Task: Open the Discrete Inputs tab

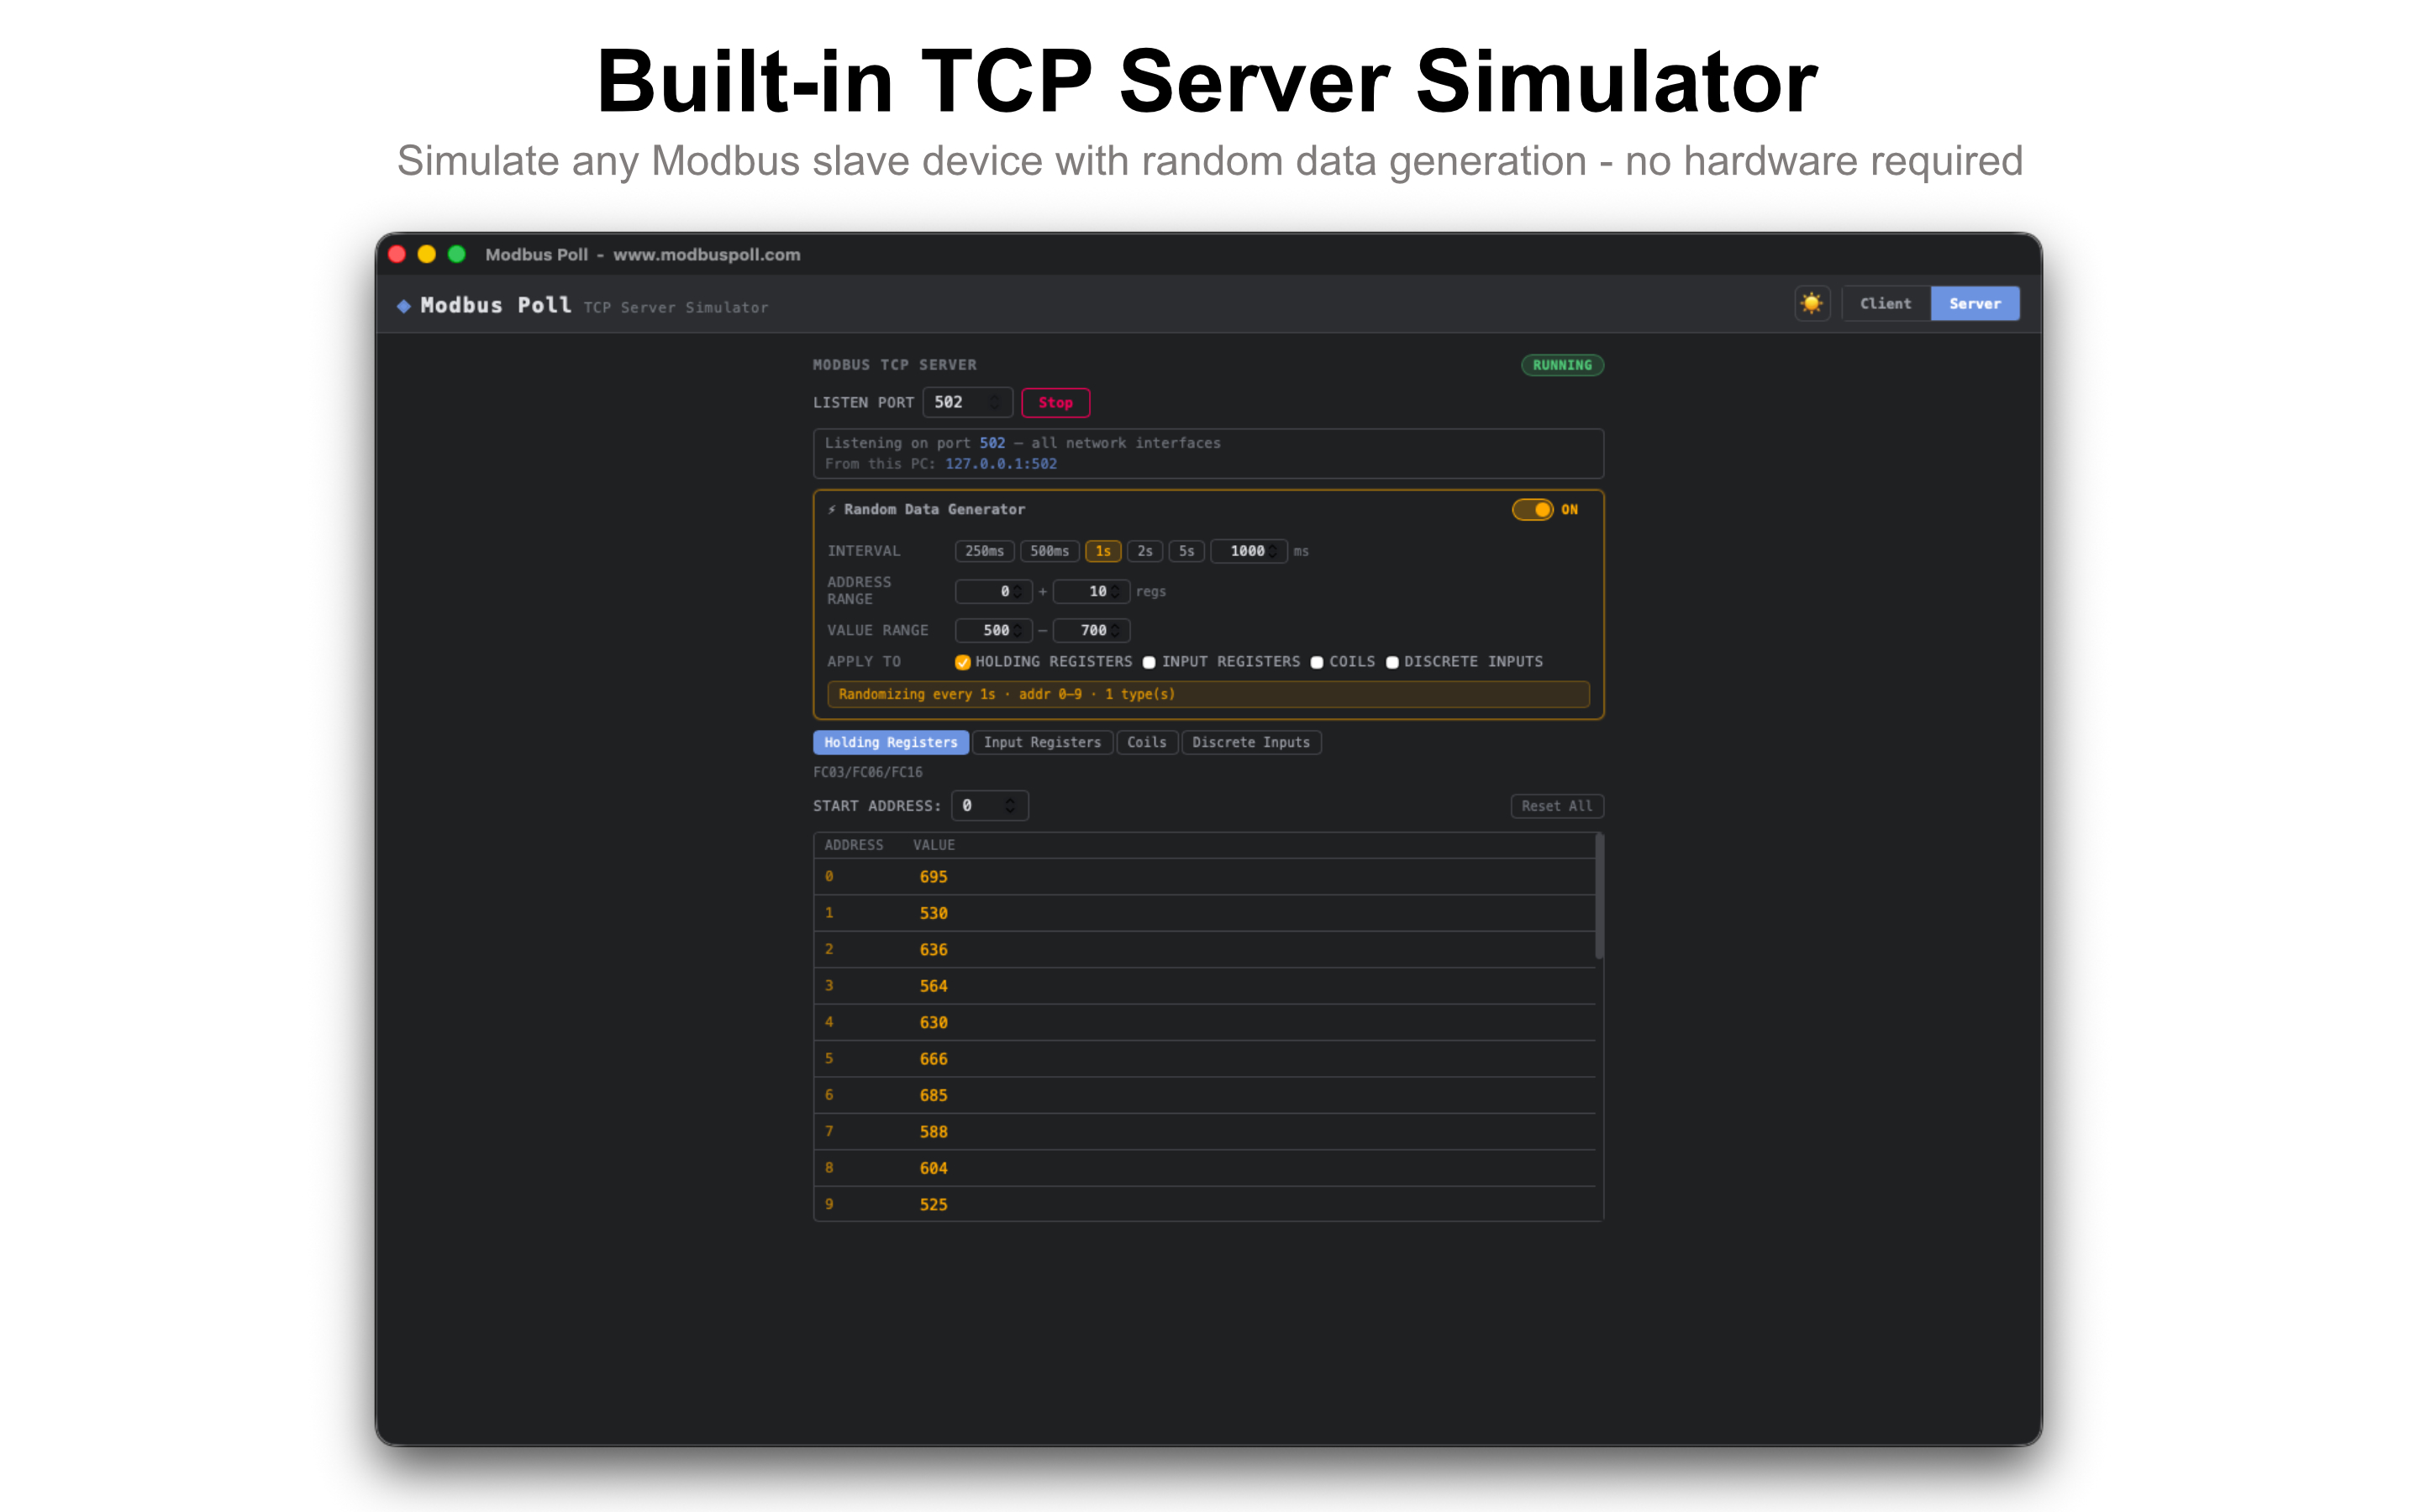Action: pos(1250,743)
